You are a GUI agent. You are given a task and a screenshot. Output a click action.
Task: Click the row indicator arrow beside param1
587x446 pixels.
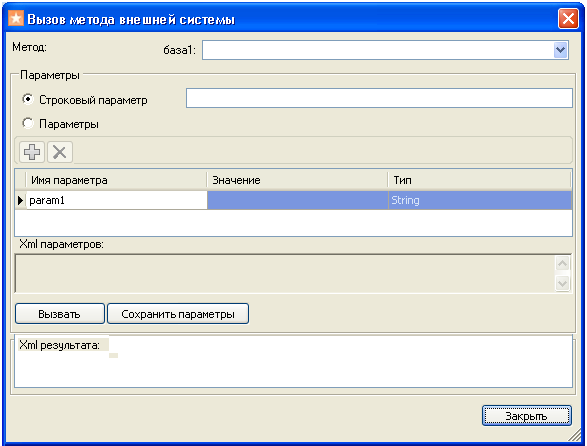21,200
